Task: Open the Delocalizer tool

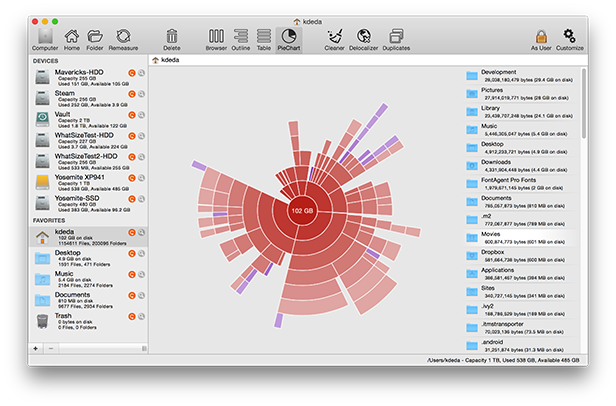Action: (x=363, y=39)
